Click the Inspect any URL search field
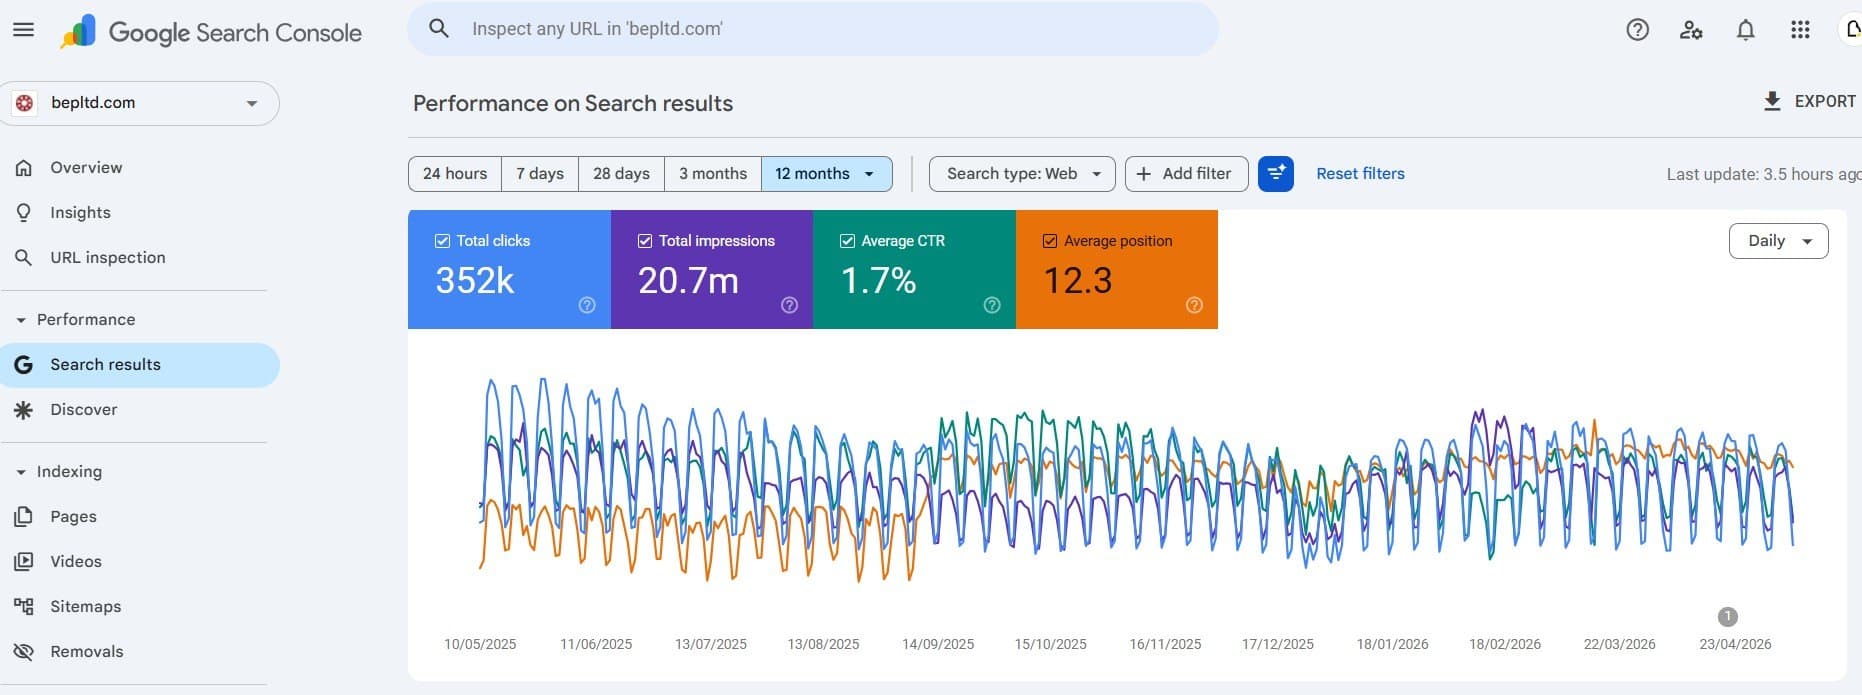The image size is (1862, 695). pyautogui.click(x=813, y=29)
